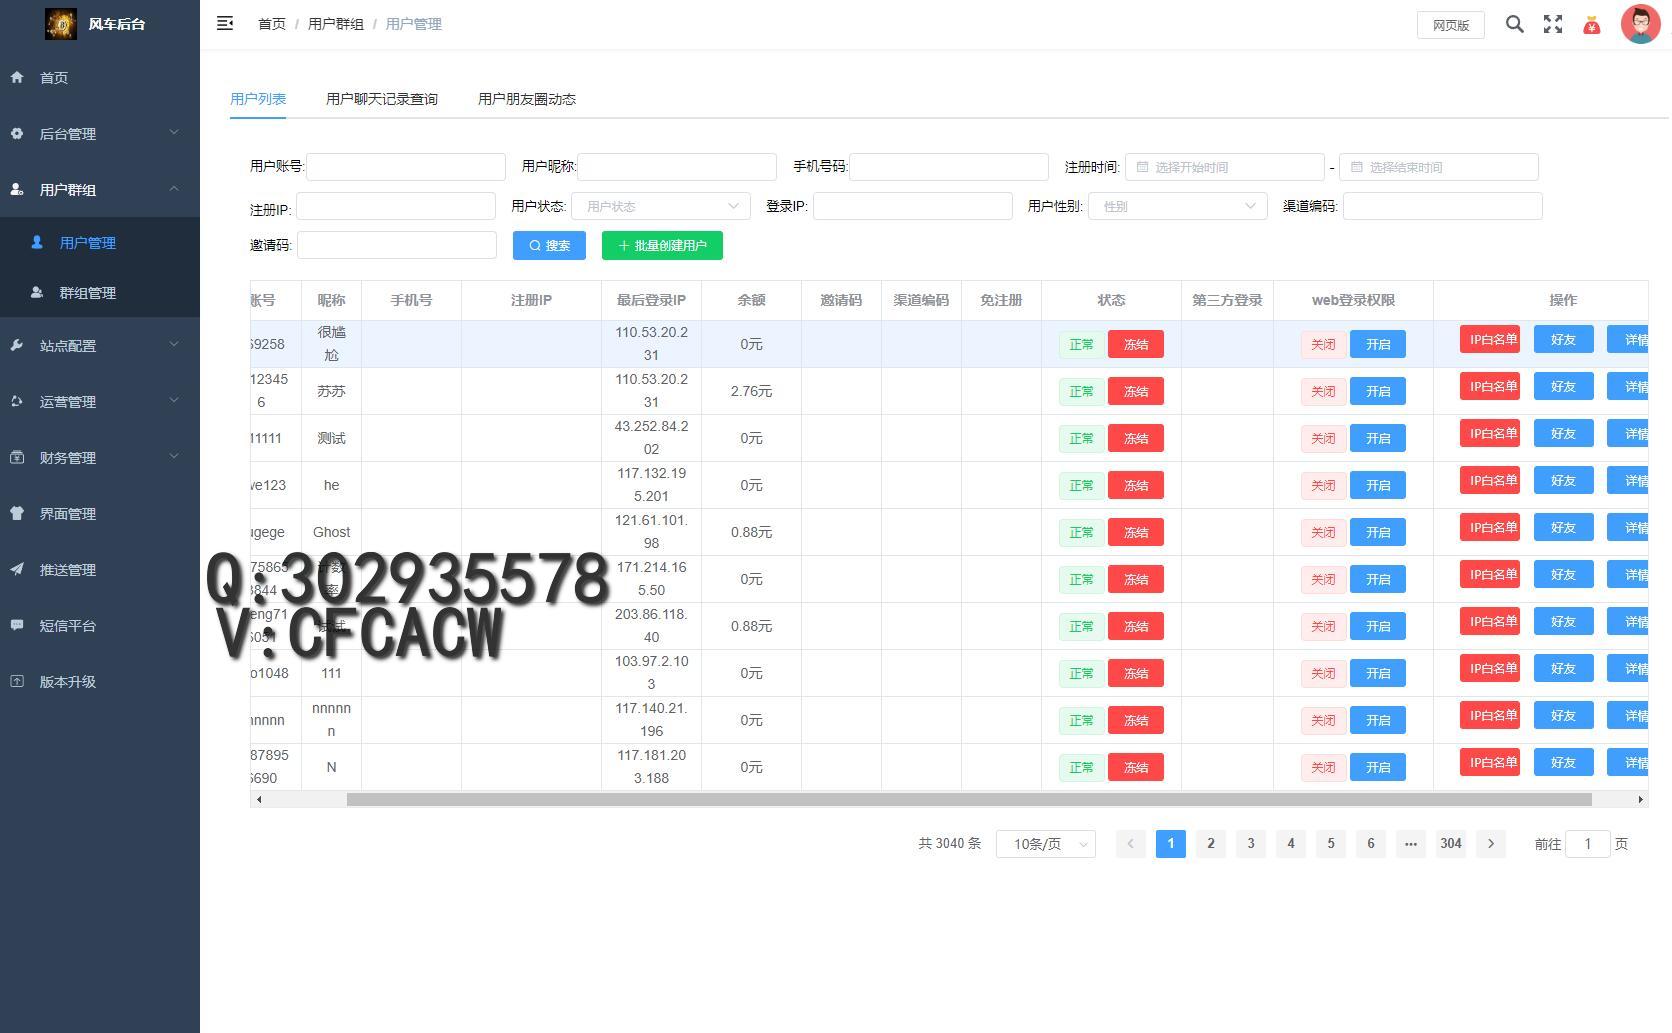1672x1033 pixels.
Task: Click the 短信平台 chat icon in sidebar
Action: (x=17, y=625)
